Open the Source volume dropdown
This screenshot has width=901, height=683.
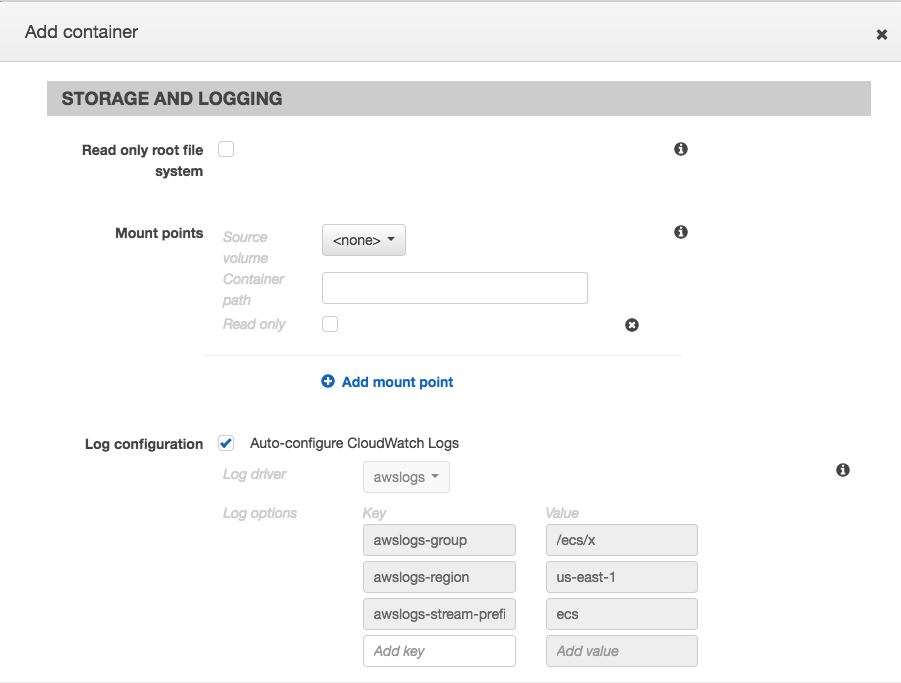click(x=363, y=240)
